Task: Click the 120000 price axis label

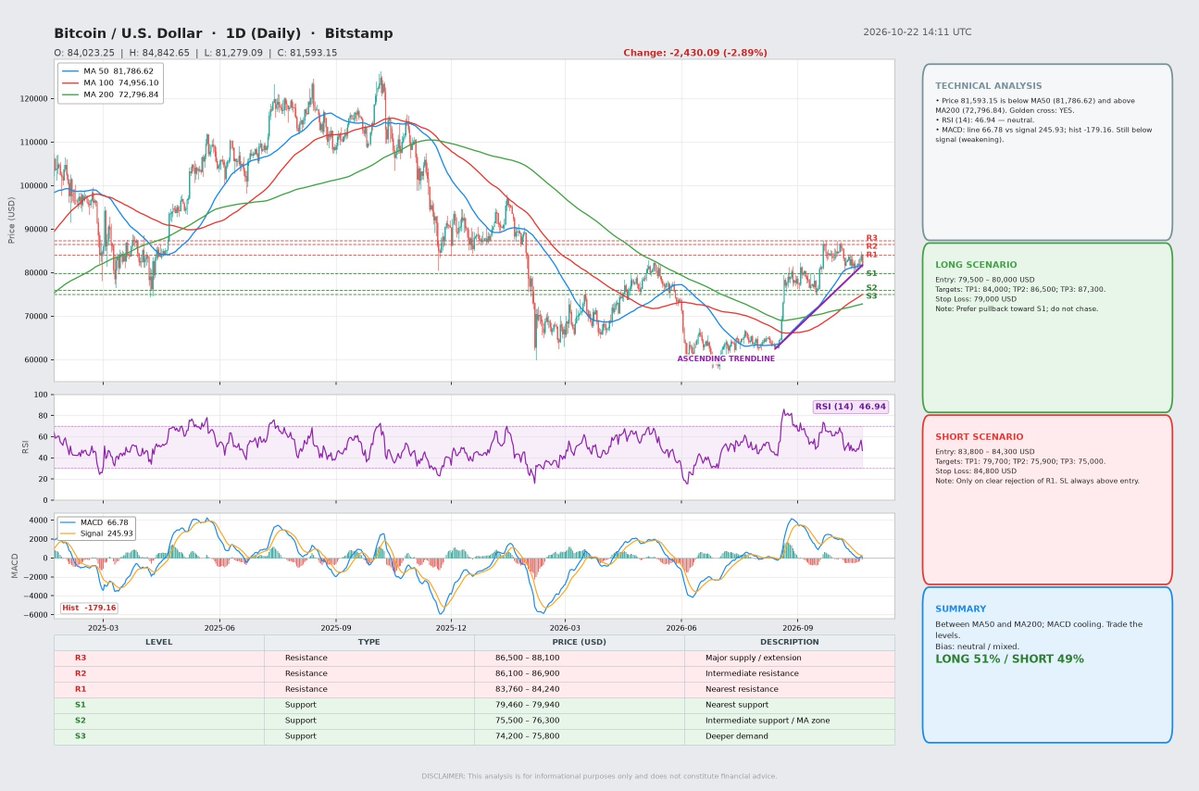Action: coord(34,99)
